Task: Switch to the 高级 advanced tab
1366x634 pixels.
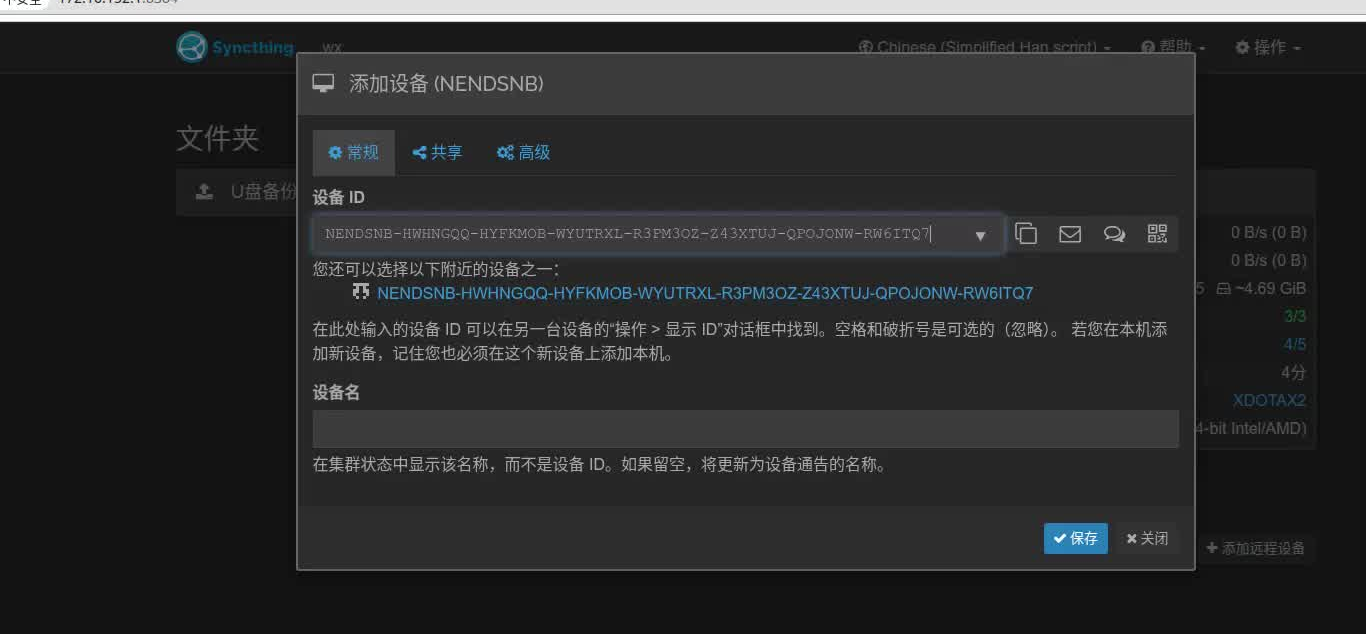Action: coord(523,152)
